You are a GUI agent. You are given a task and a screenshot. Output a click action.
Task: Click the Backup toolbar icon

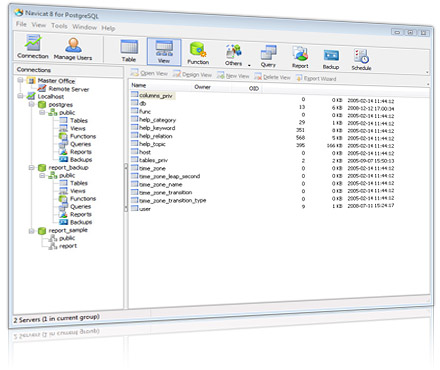click(331, 59)
